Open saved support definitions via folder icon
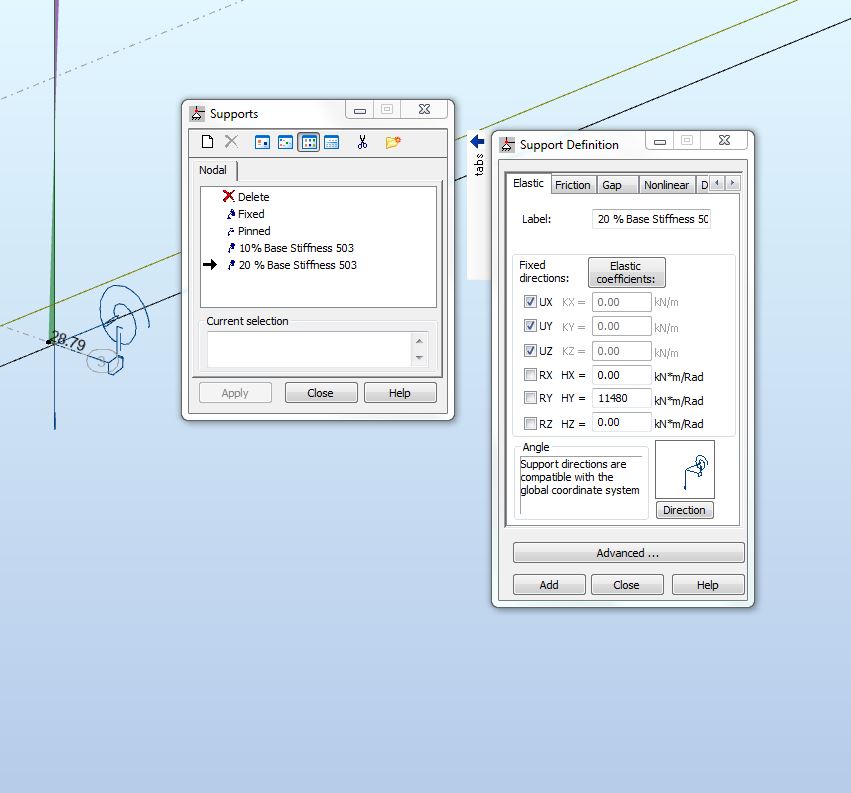Screen dimensions: 851x793 [x=392, y=143]
